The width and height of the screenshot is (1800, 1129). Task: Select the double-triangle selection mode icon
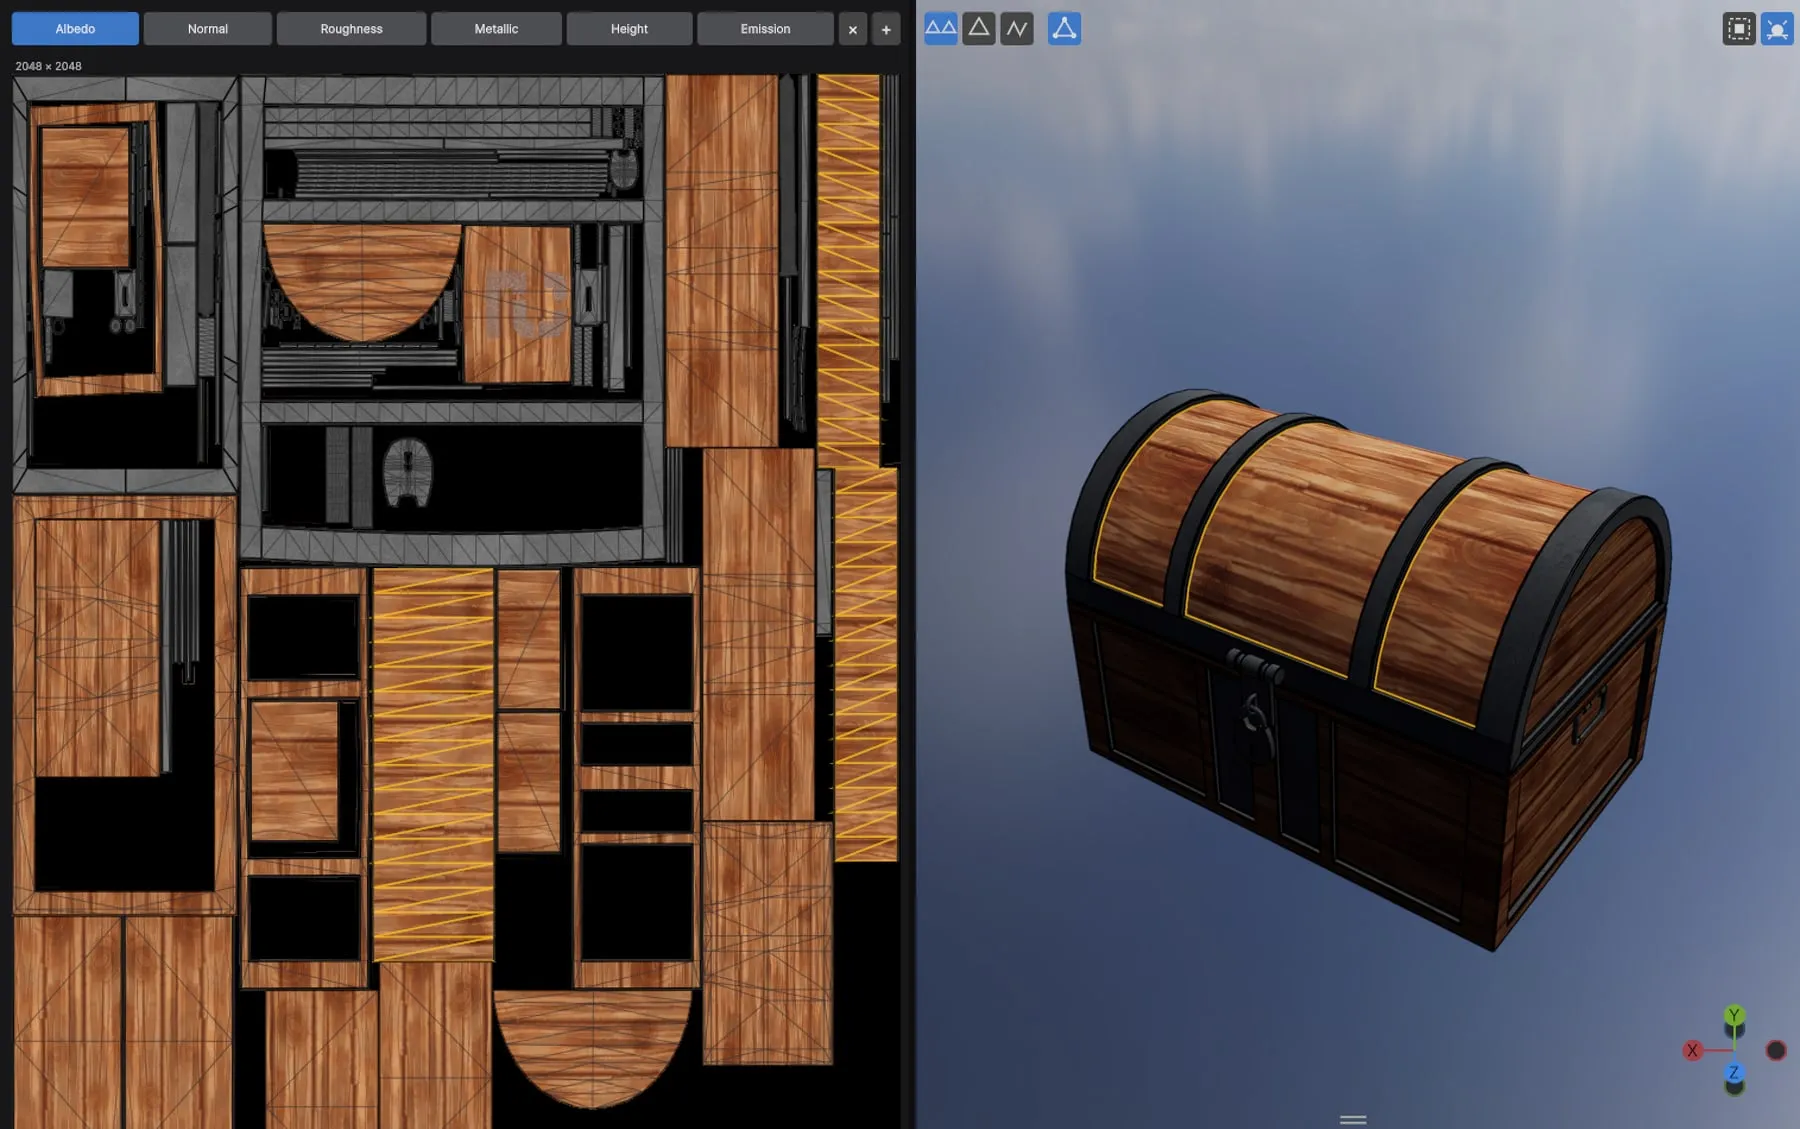click(x=941, y=28)
